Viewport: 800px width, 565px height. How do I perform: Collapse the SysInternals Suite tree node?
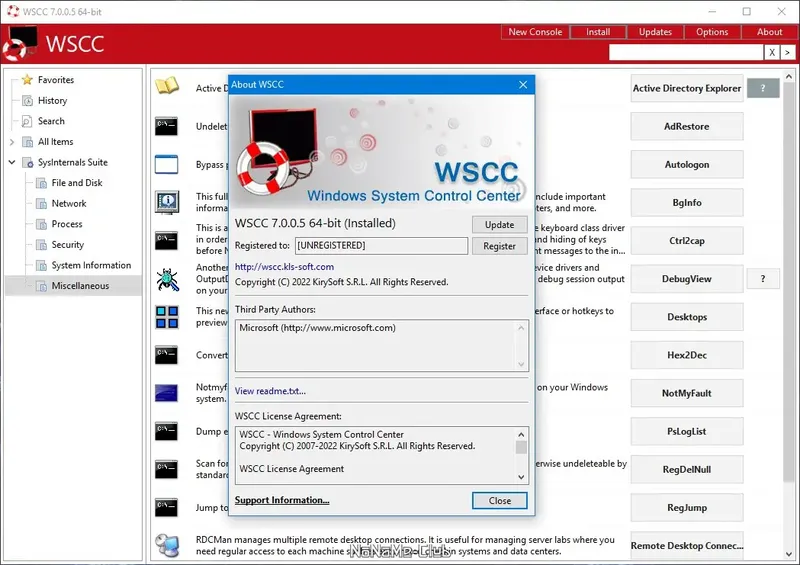coord(12,162)
